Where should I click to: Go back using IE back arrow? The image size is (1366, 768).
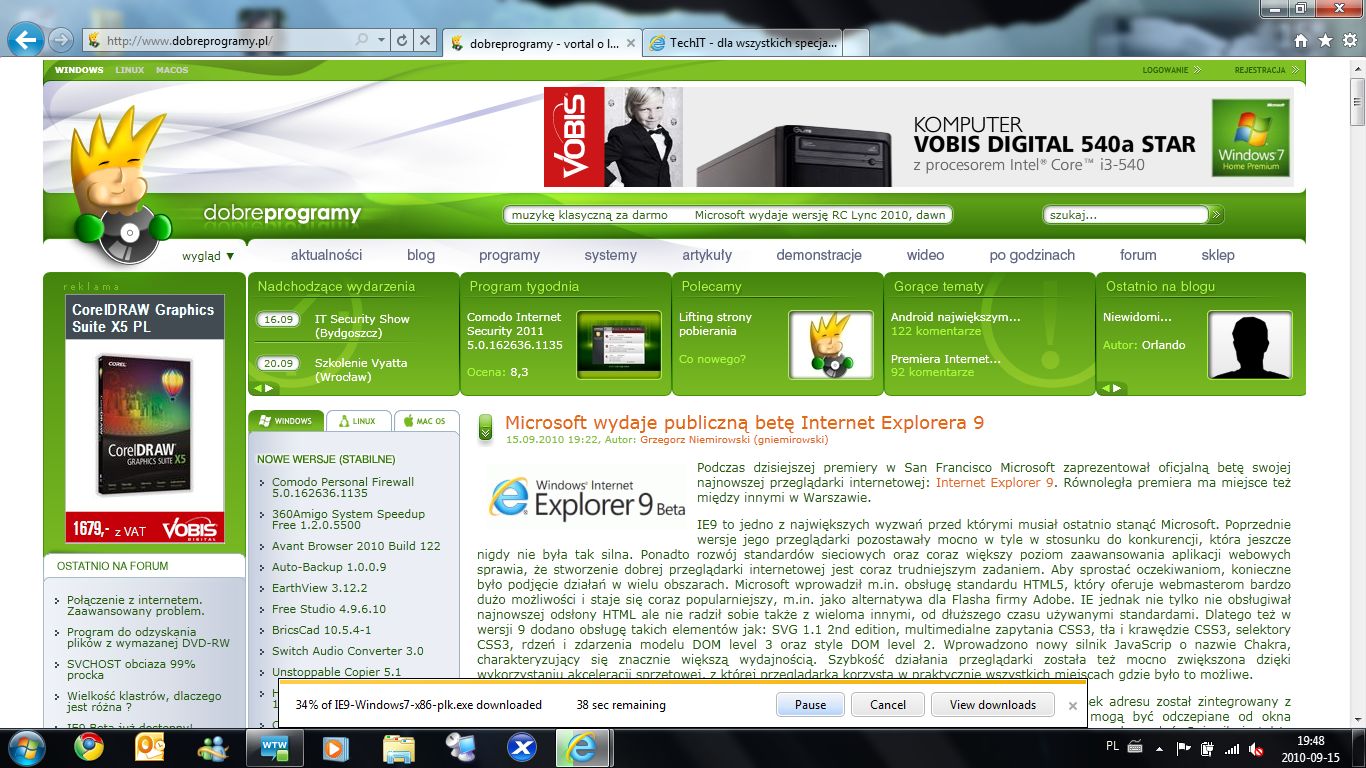coord(24,40)
